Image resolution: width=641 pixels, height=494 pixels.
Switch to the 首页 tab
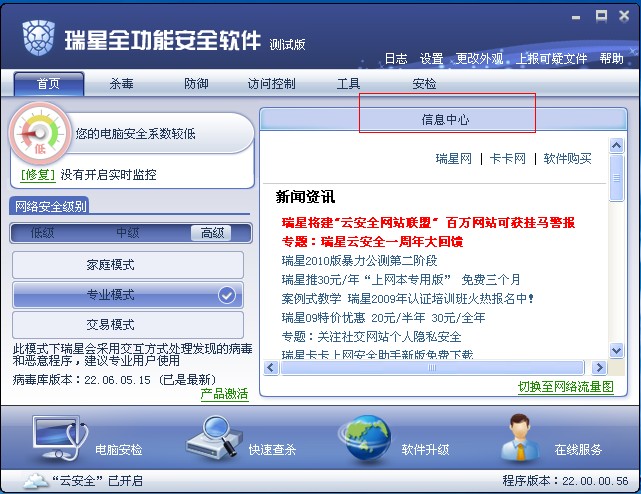pos(49,84)
